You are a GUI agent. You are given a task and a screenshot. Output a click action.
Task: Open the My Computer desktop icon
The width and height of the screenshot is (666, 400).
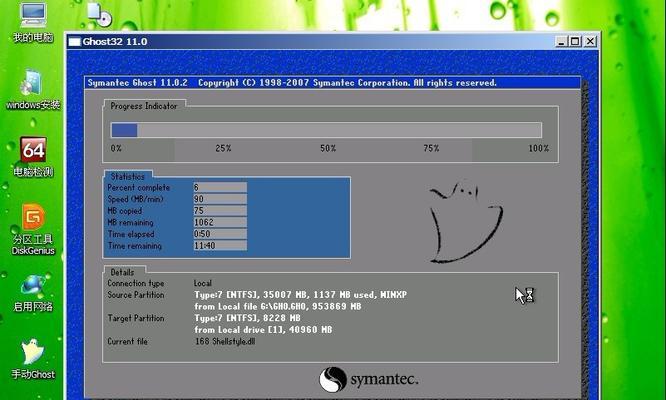[33, 21]
